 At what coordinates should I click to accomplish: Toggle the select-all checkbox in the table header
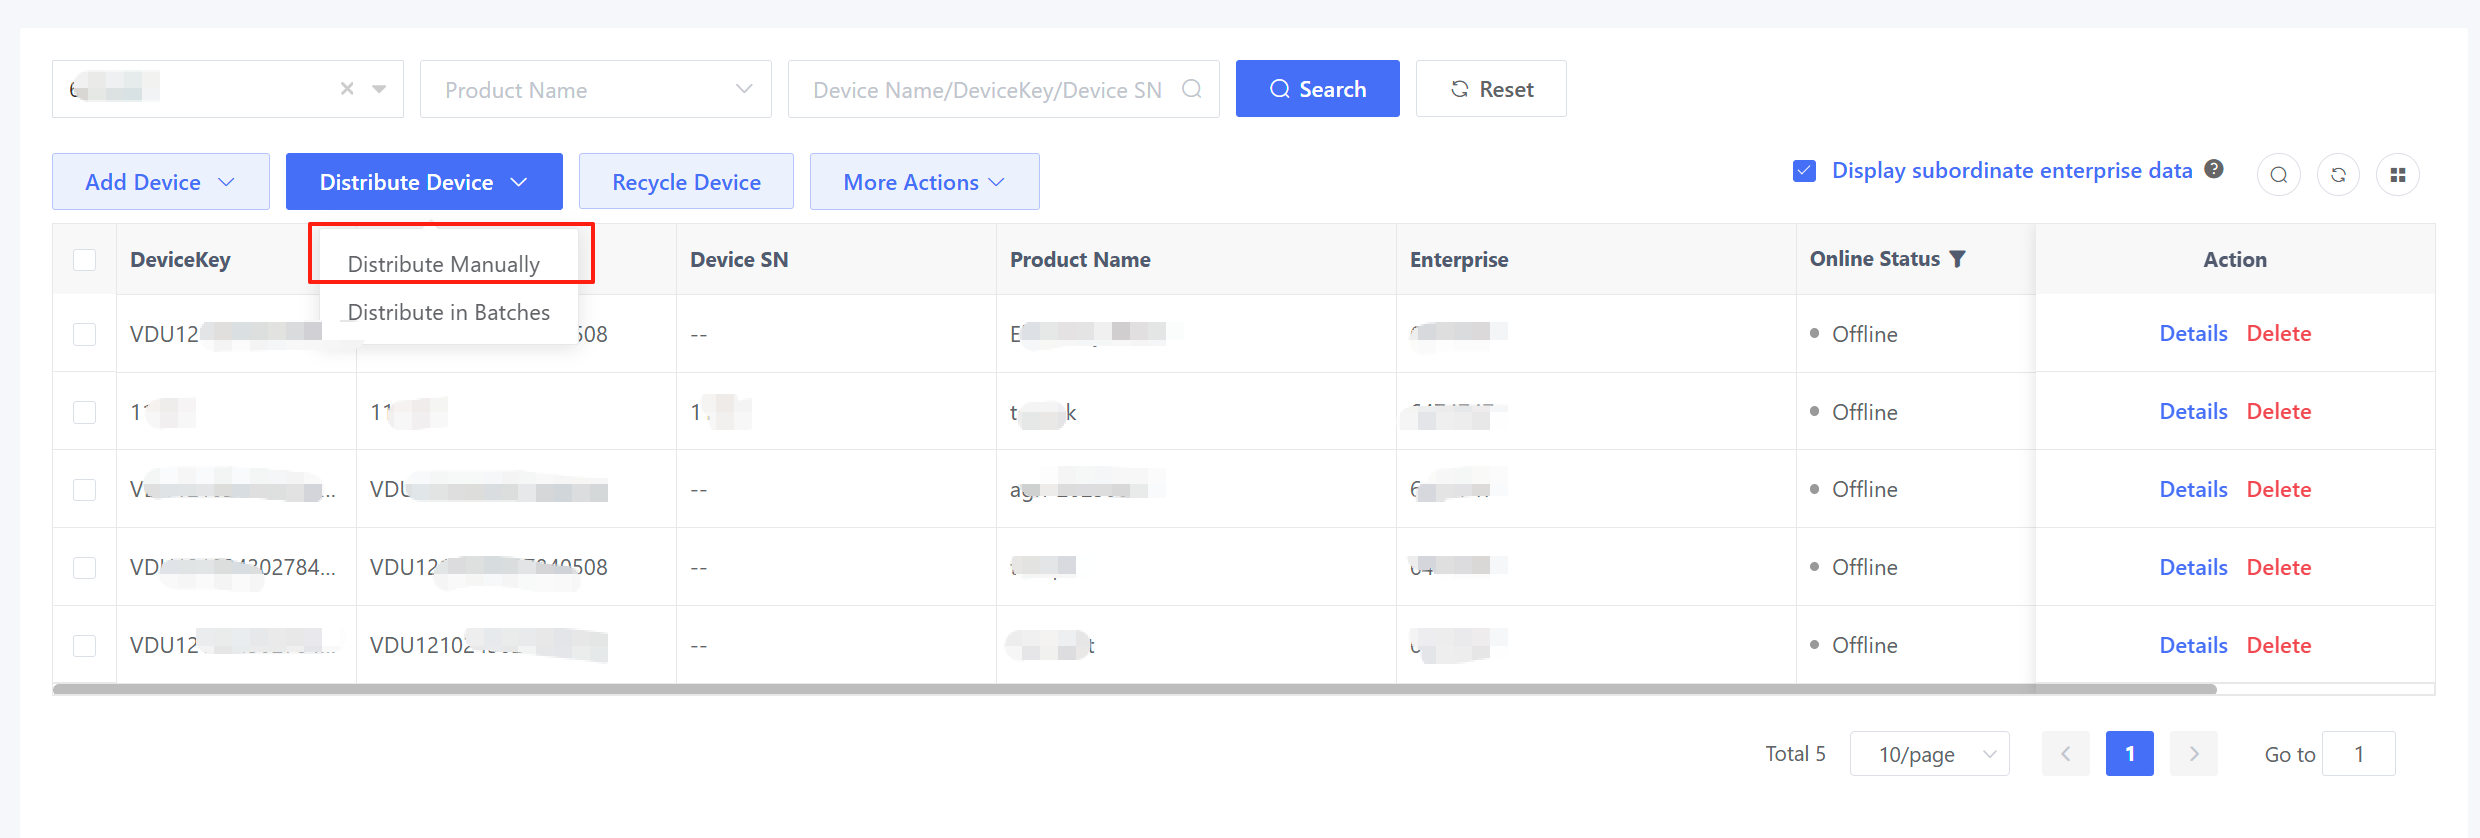coord(85,260)
